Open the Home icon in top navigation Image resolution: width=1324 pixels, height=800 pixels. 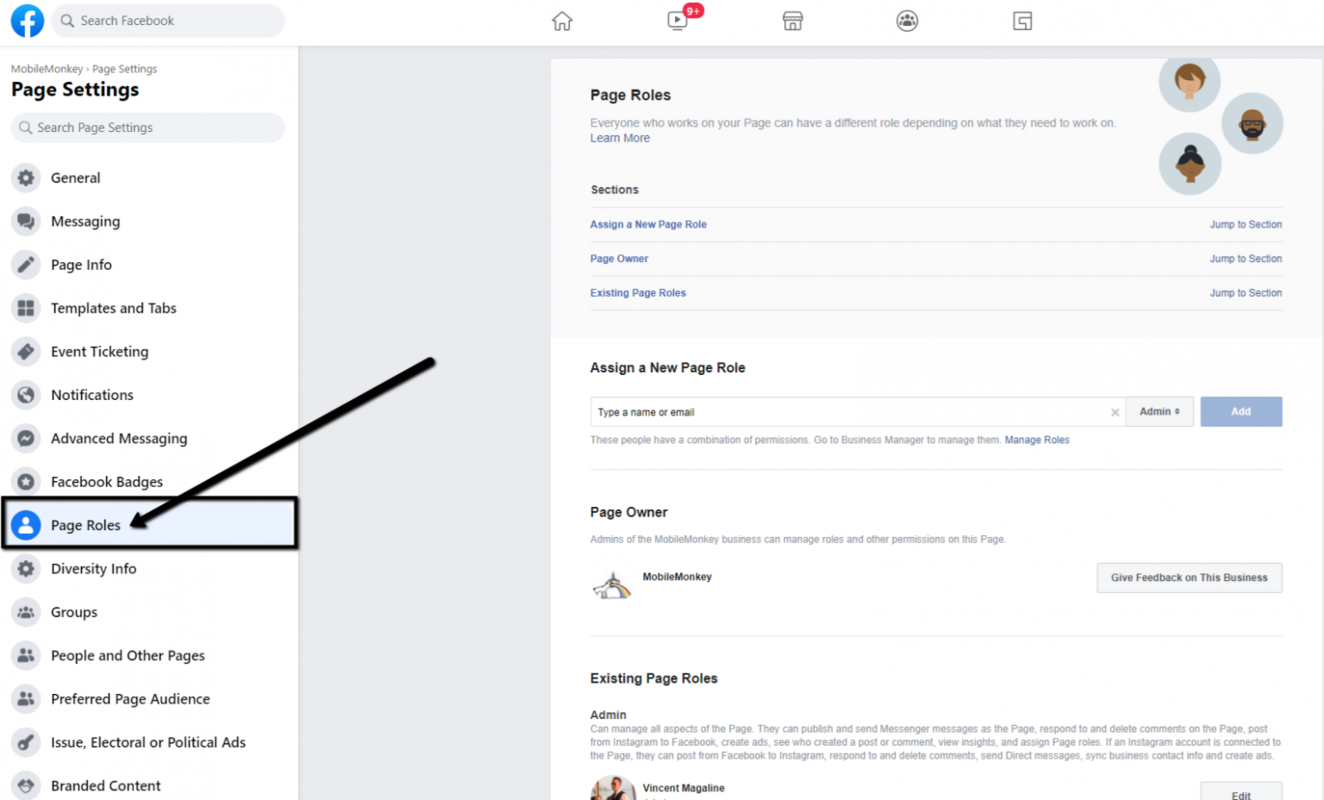click(562, 21)
